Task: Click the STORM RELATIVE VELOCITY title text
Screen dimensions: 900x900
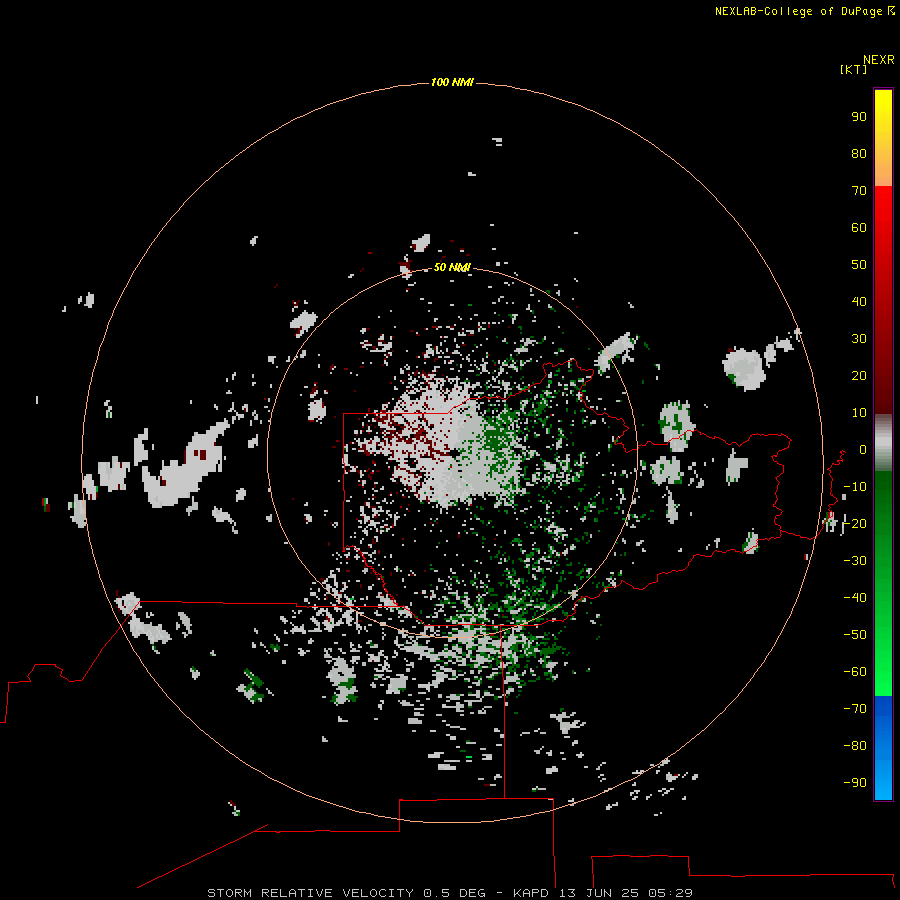Action: (310, 893)
